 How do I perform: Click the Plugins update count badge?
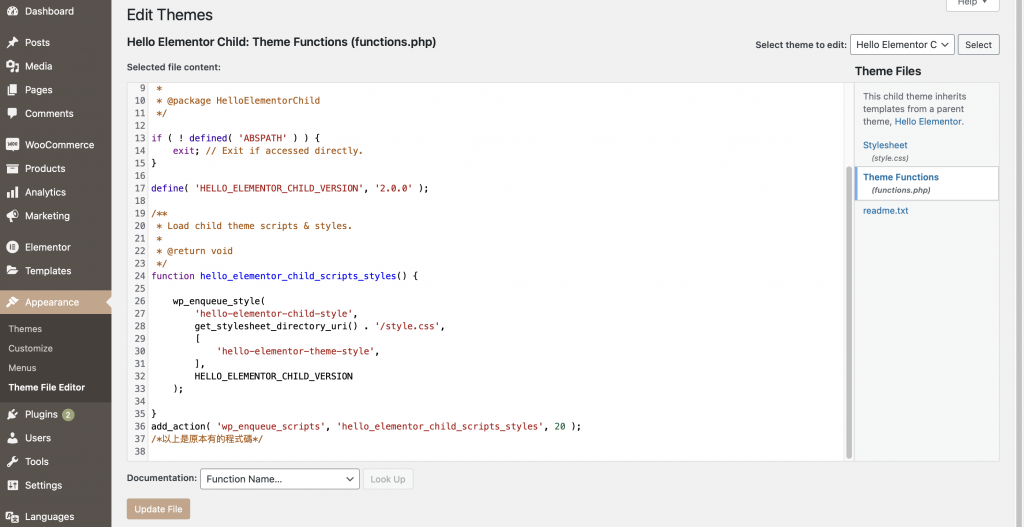[x=68, y=415]
